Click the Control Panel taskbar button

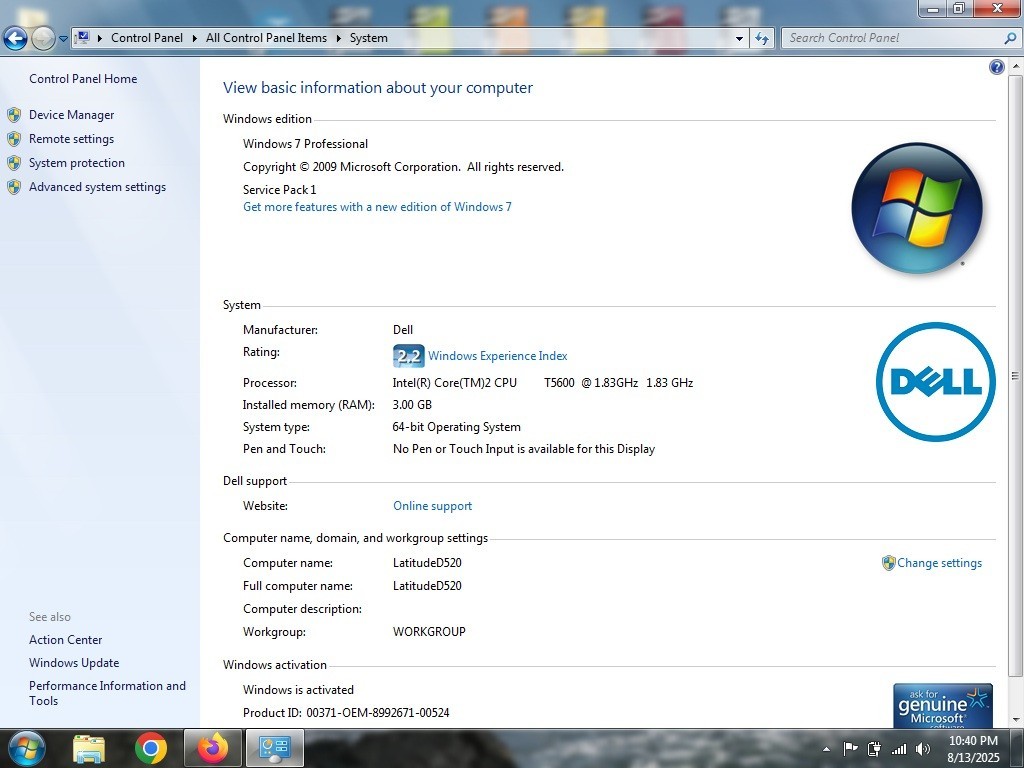274,748
